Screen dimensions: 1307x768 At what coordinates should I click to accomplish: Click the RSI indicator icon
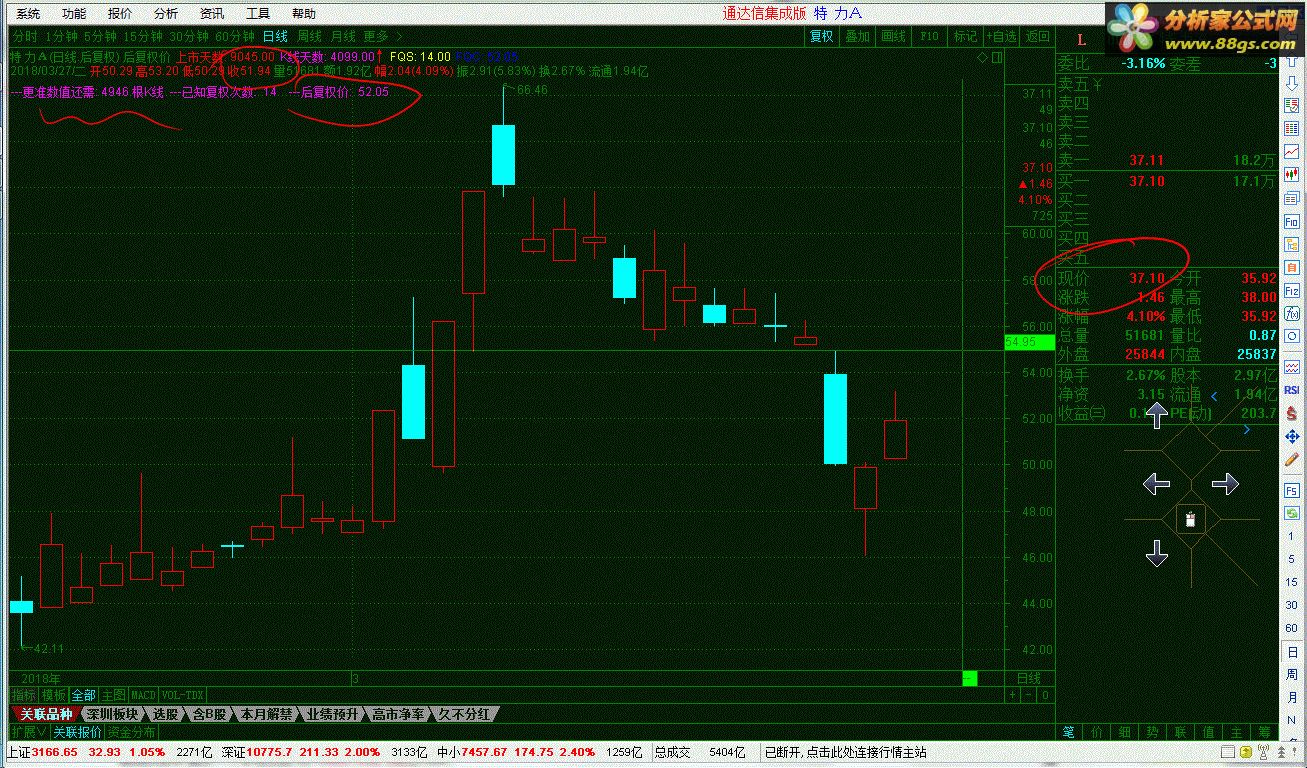(x=1292, y=389)
